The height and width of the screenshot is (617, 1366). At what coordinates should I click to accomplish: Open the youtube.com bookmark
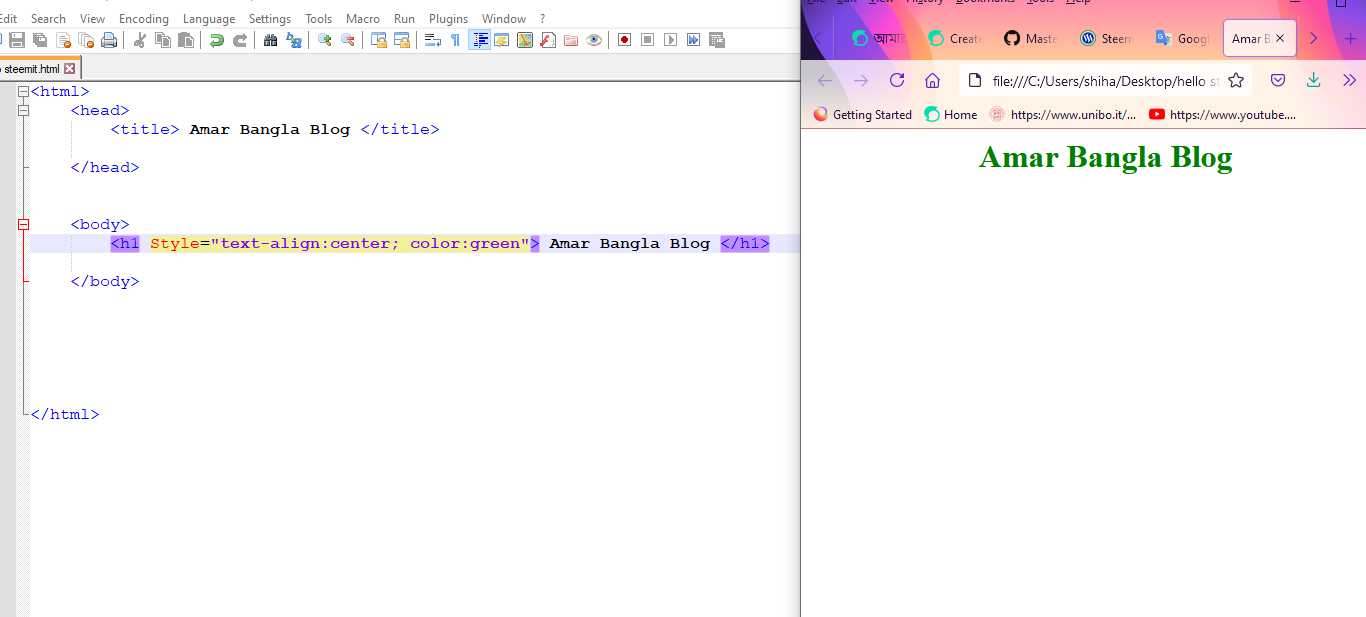pyautogui.click(x=1223, y=114)
